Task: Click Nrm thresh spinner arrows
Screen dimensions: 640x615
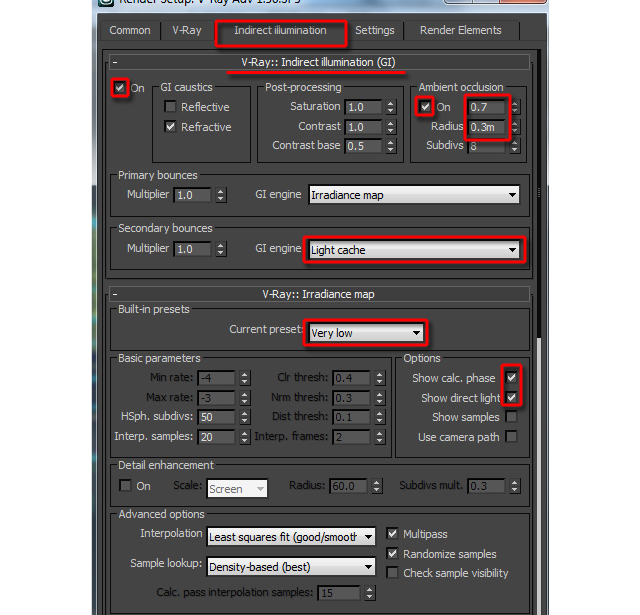Action: pos(380,397)
